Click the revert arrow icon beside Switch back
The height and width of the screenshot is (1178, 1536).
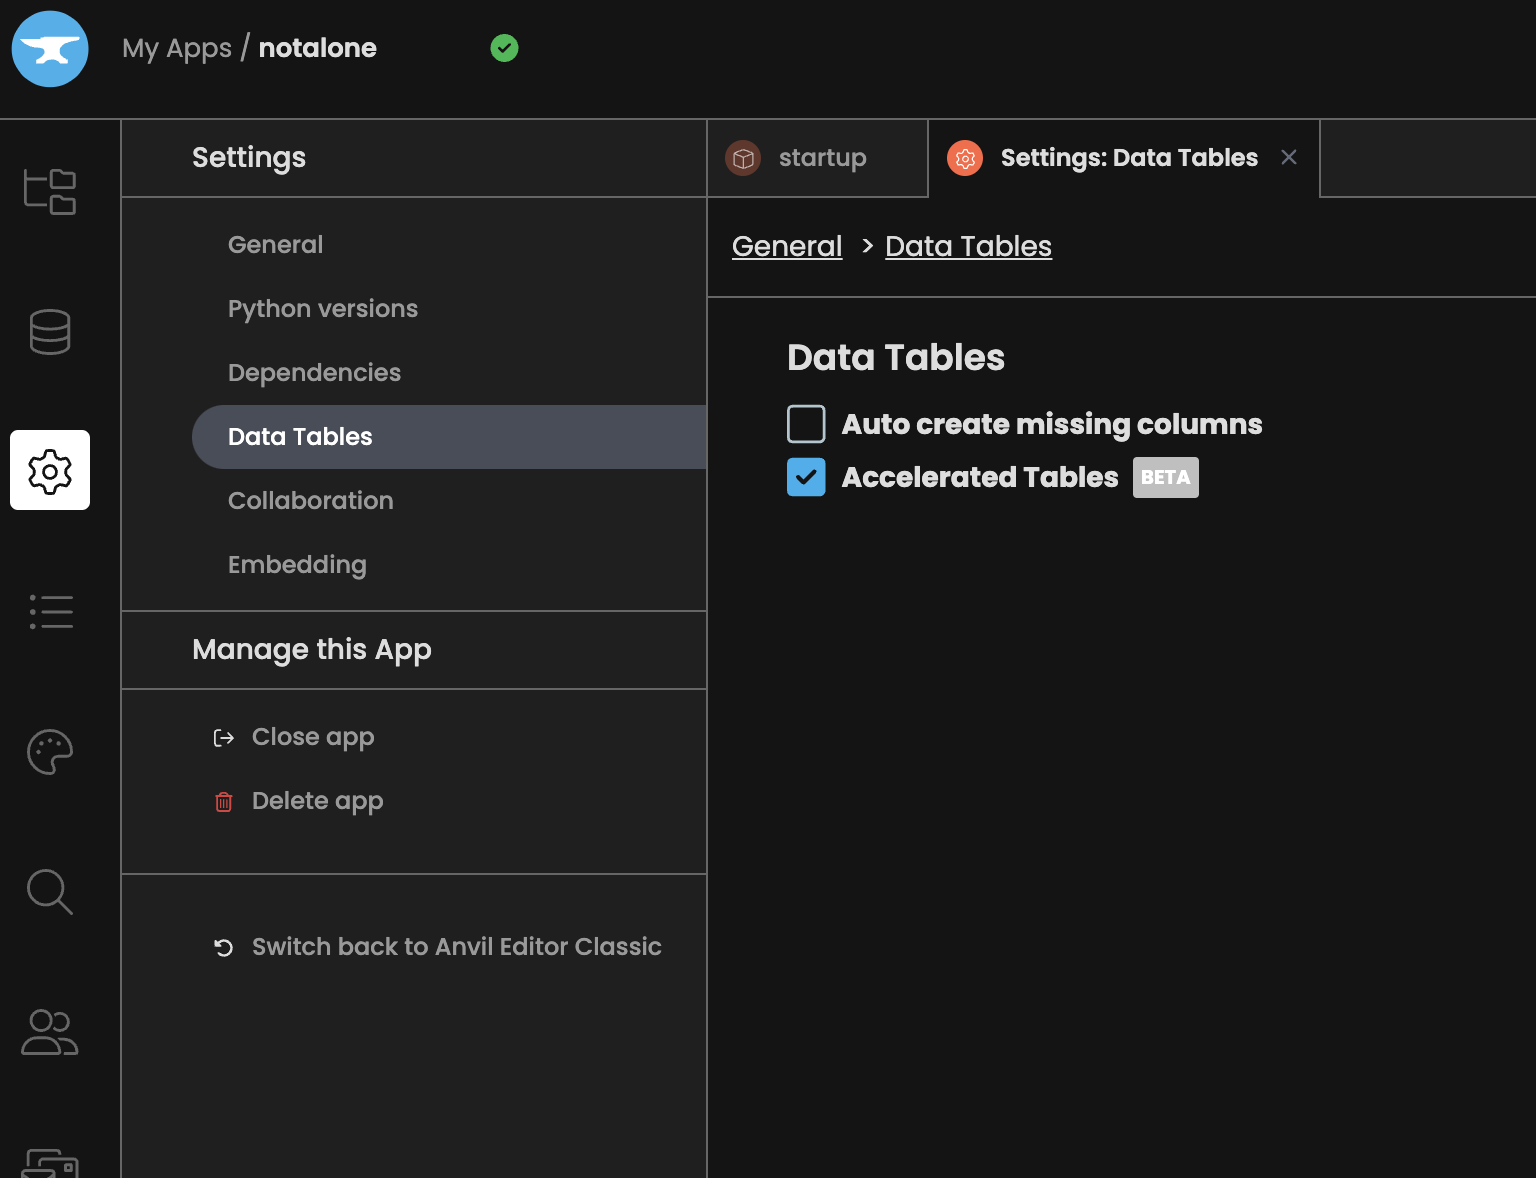click(224, 947)
